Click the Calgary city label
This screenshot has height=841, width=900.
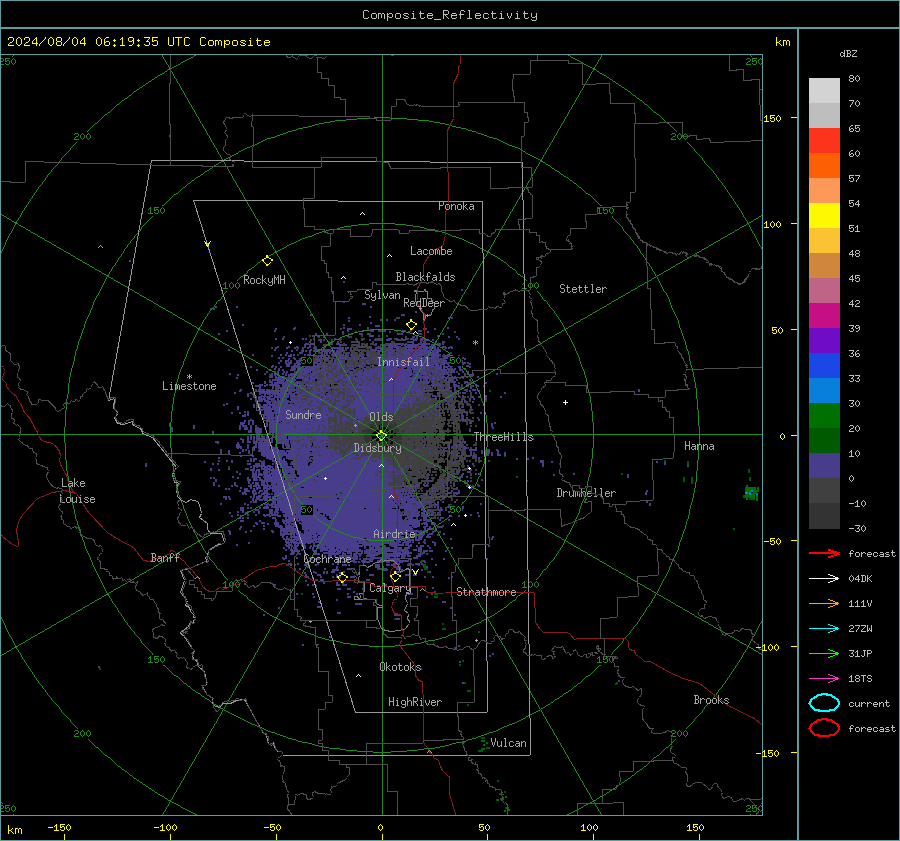coord(390,588)
